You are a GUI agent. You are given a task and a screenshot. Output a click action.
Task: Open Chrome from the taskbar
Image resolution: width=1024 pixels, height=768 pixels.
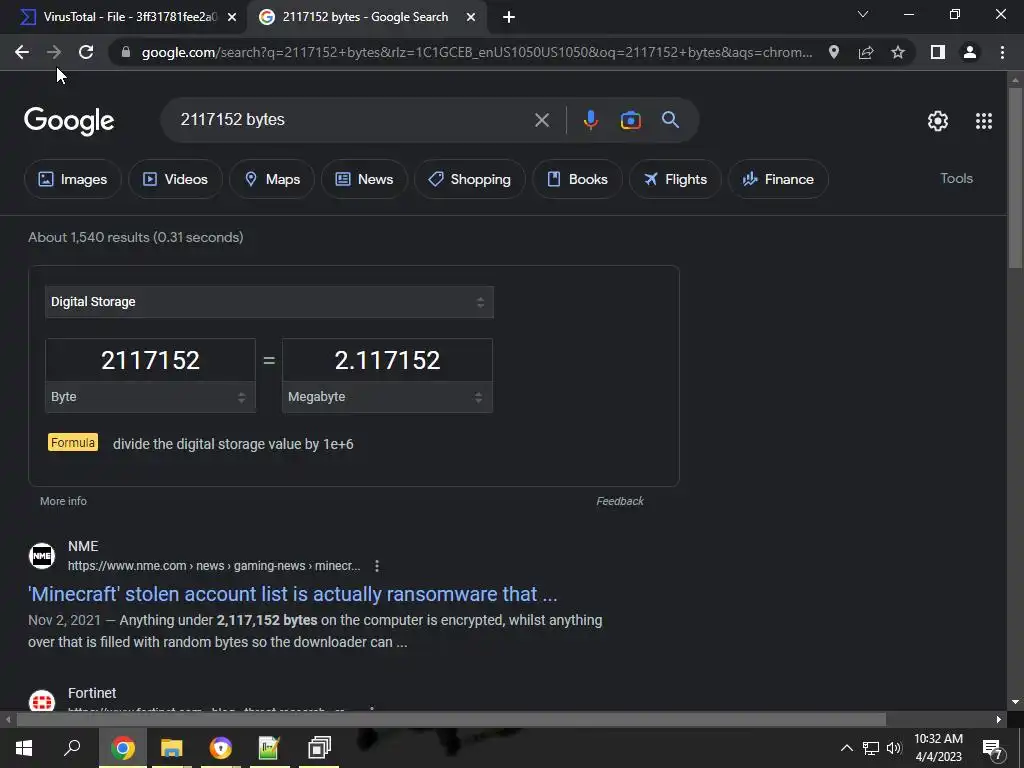(x=123, y=747)
